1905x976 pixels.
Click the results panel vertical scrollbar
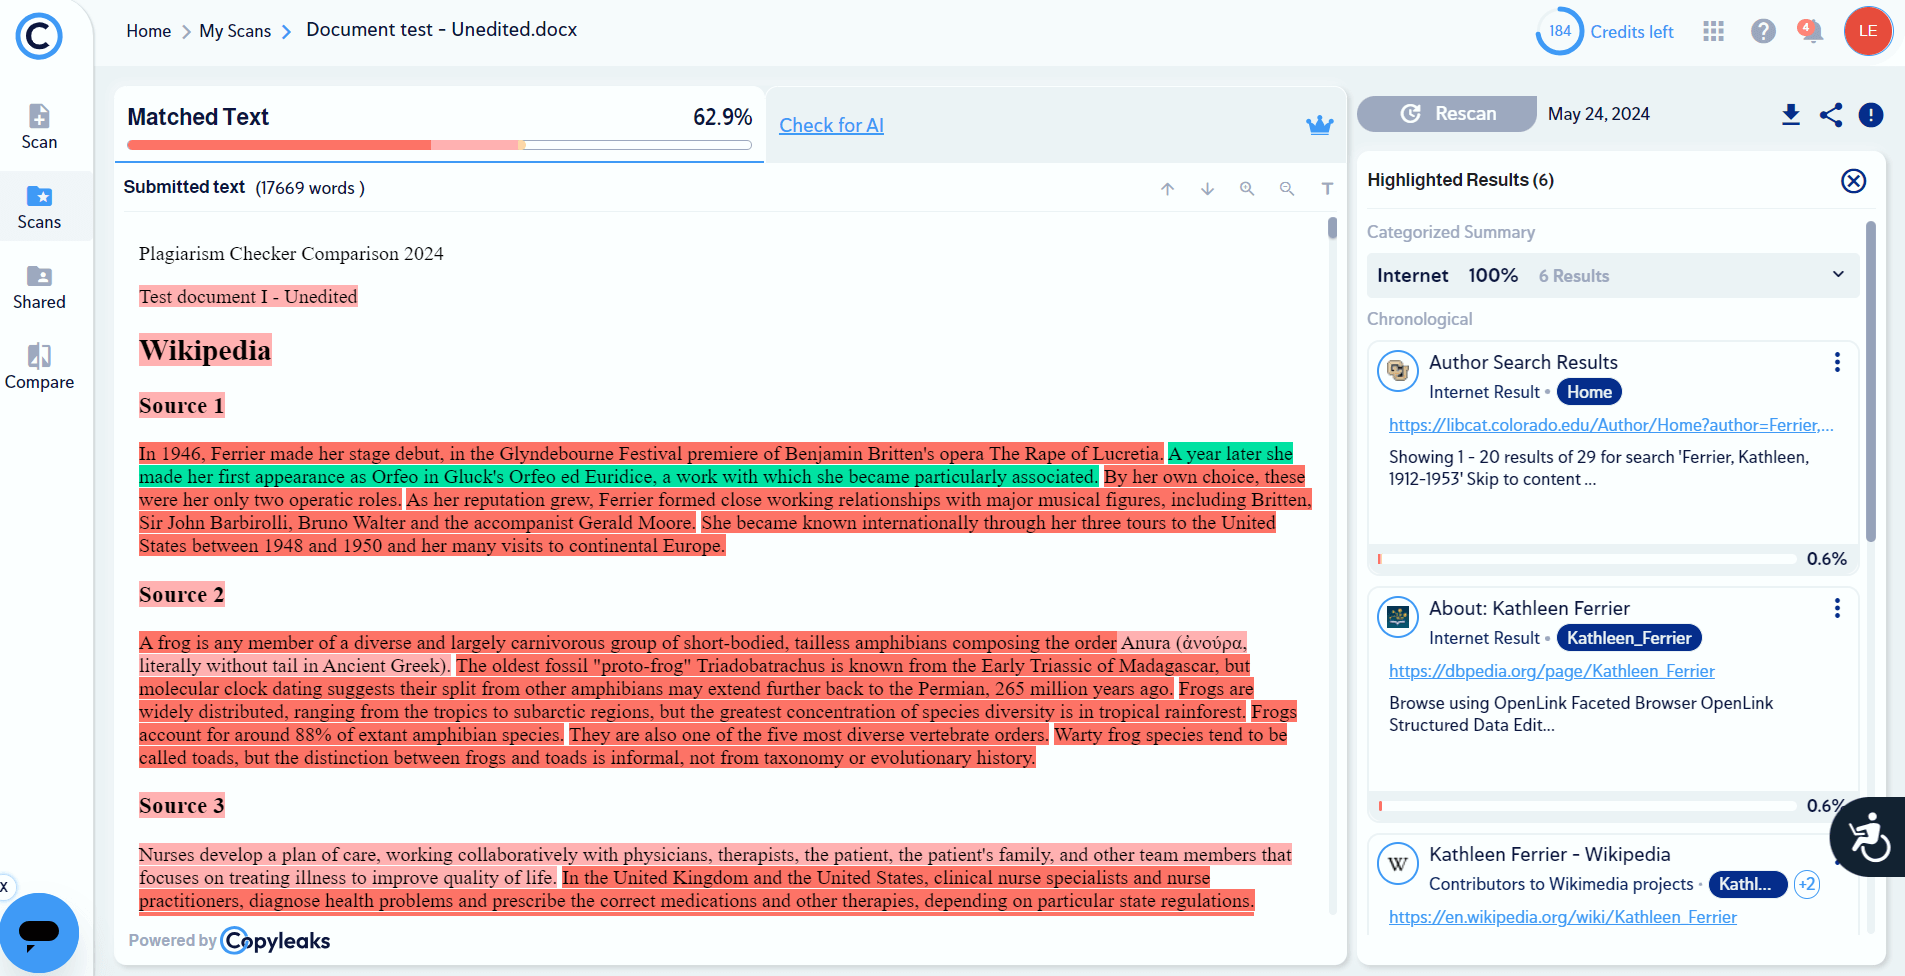pyautogui.click(x=1870, y=382)
